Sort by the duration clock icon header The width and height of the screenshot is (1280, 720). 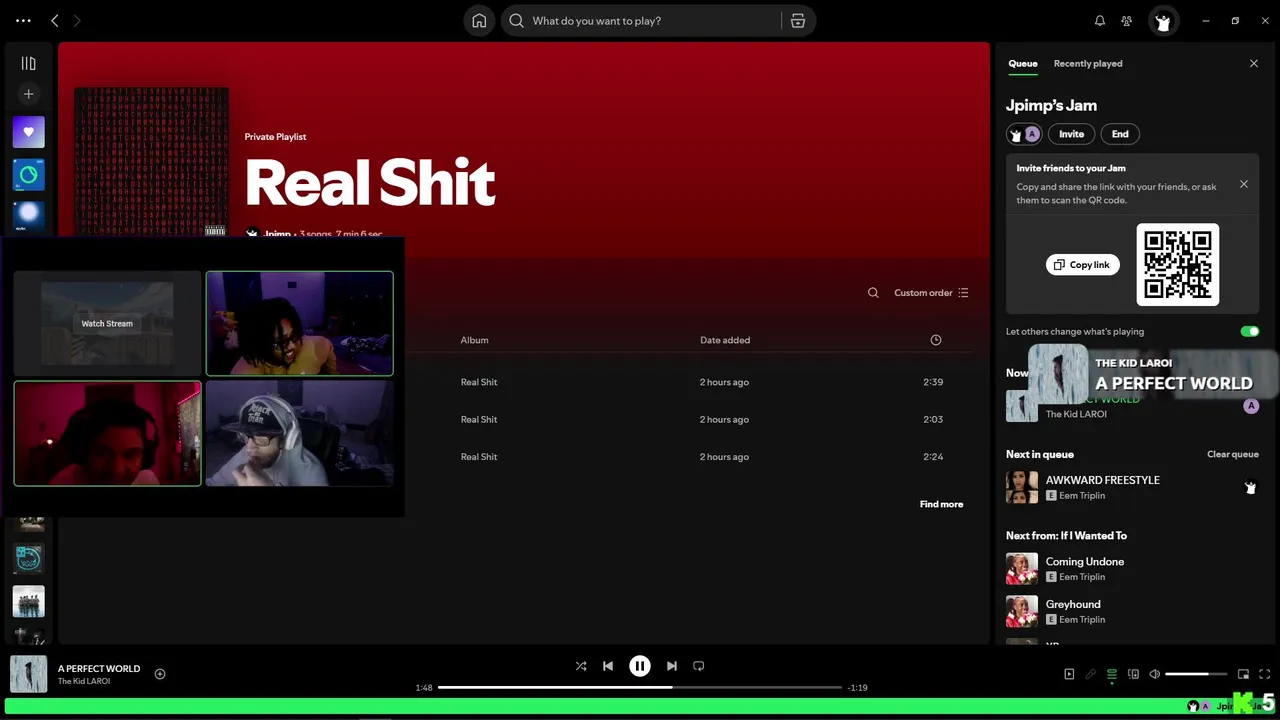[x=936, y=340]
